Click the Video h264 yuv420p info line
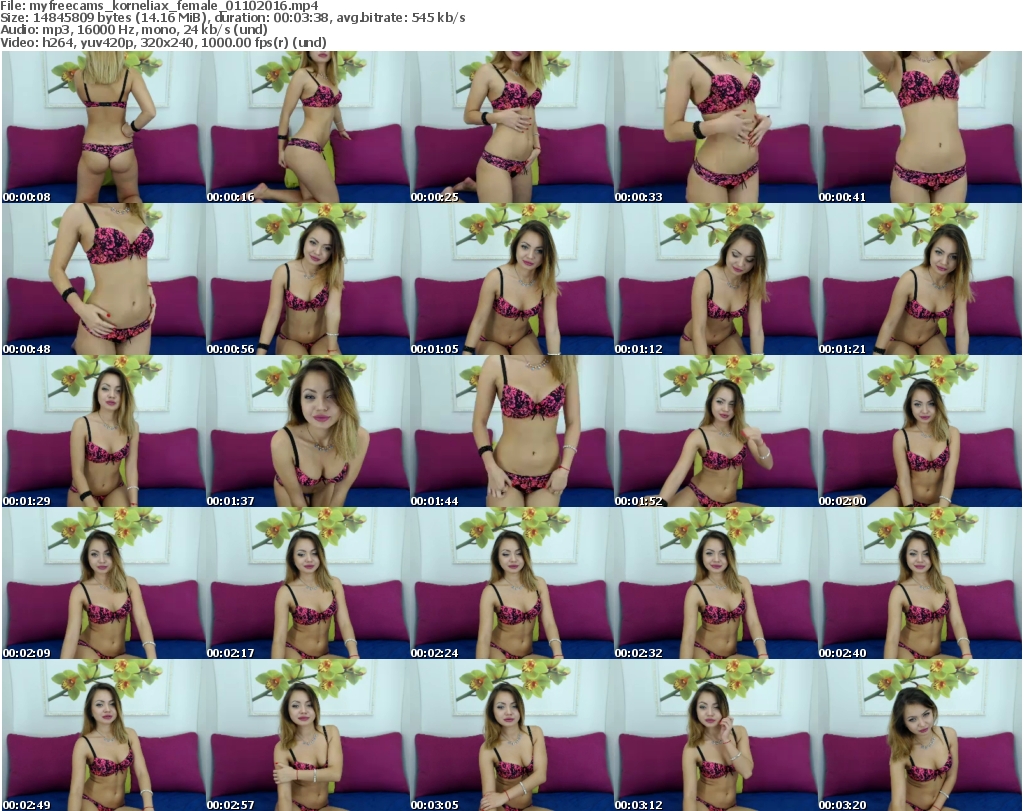The image size is (1024, 811). 163,42
